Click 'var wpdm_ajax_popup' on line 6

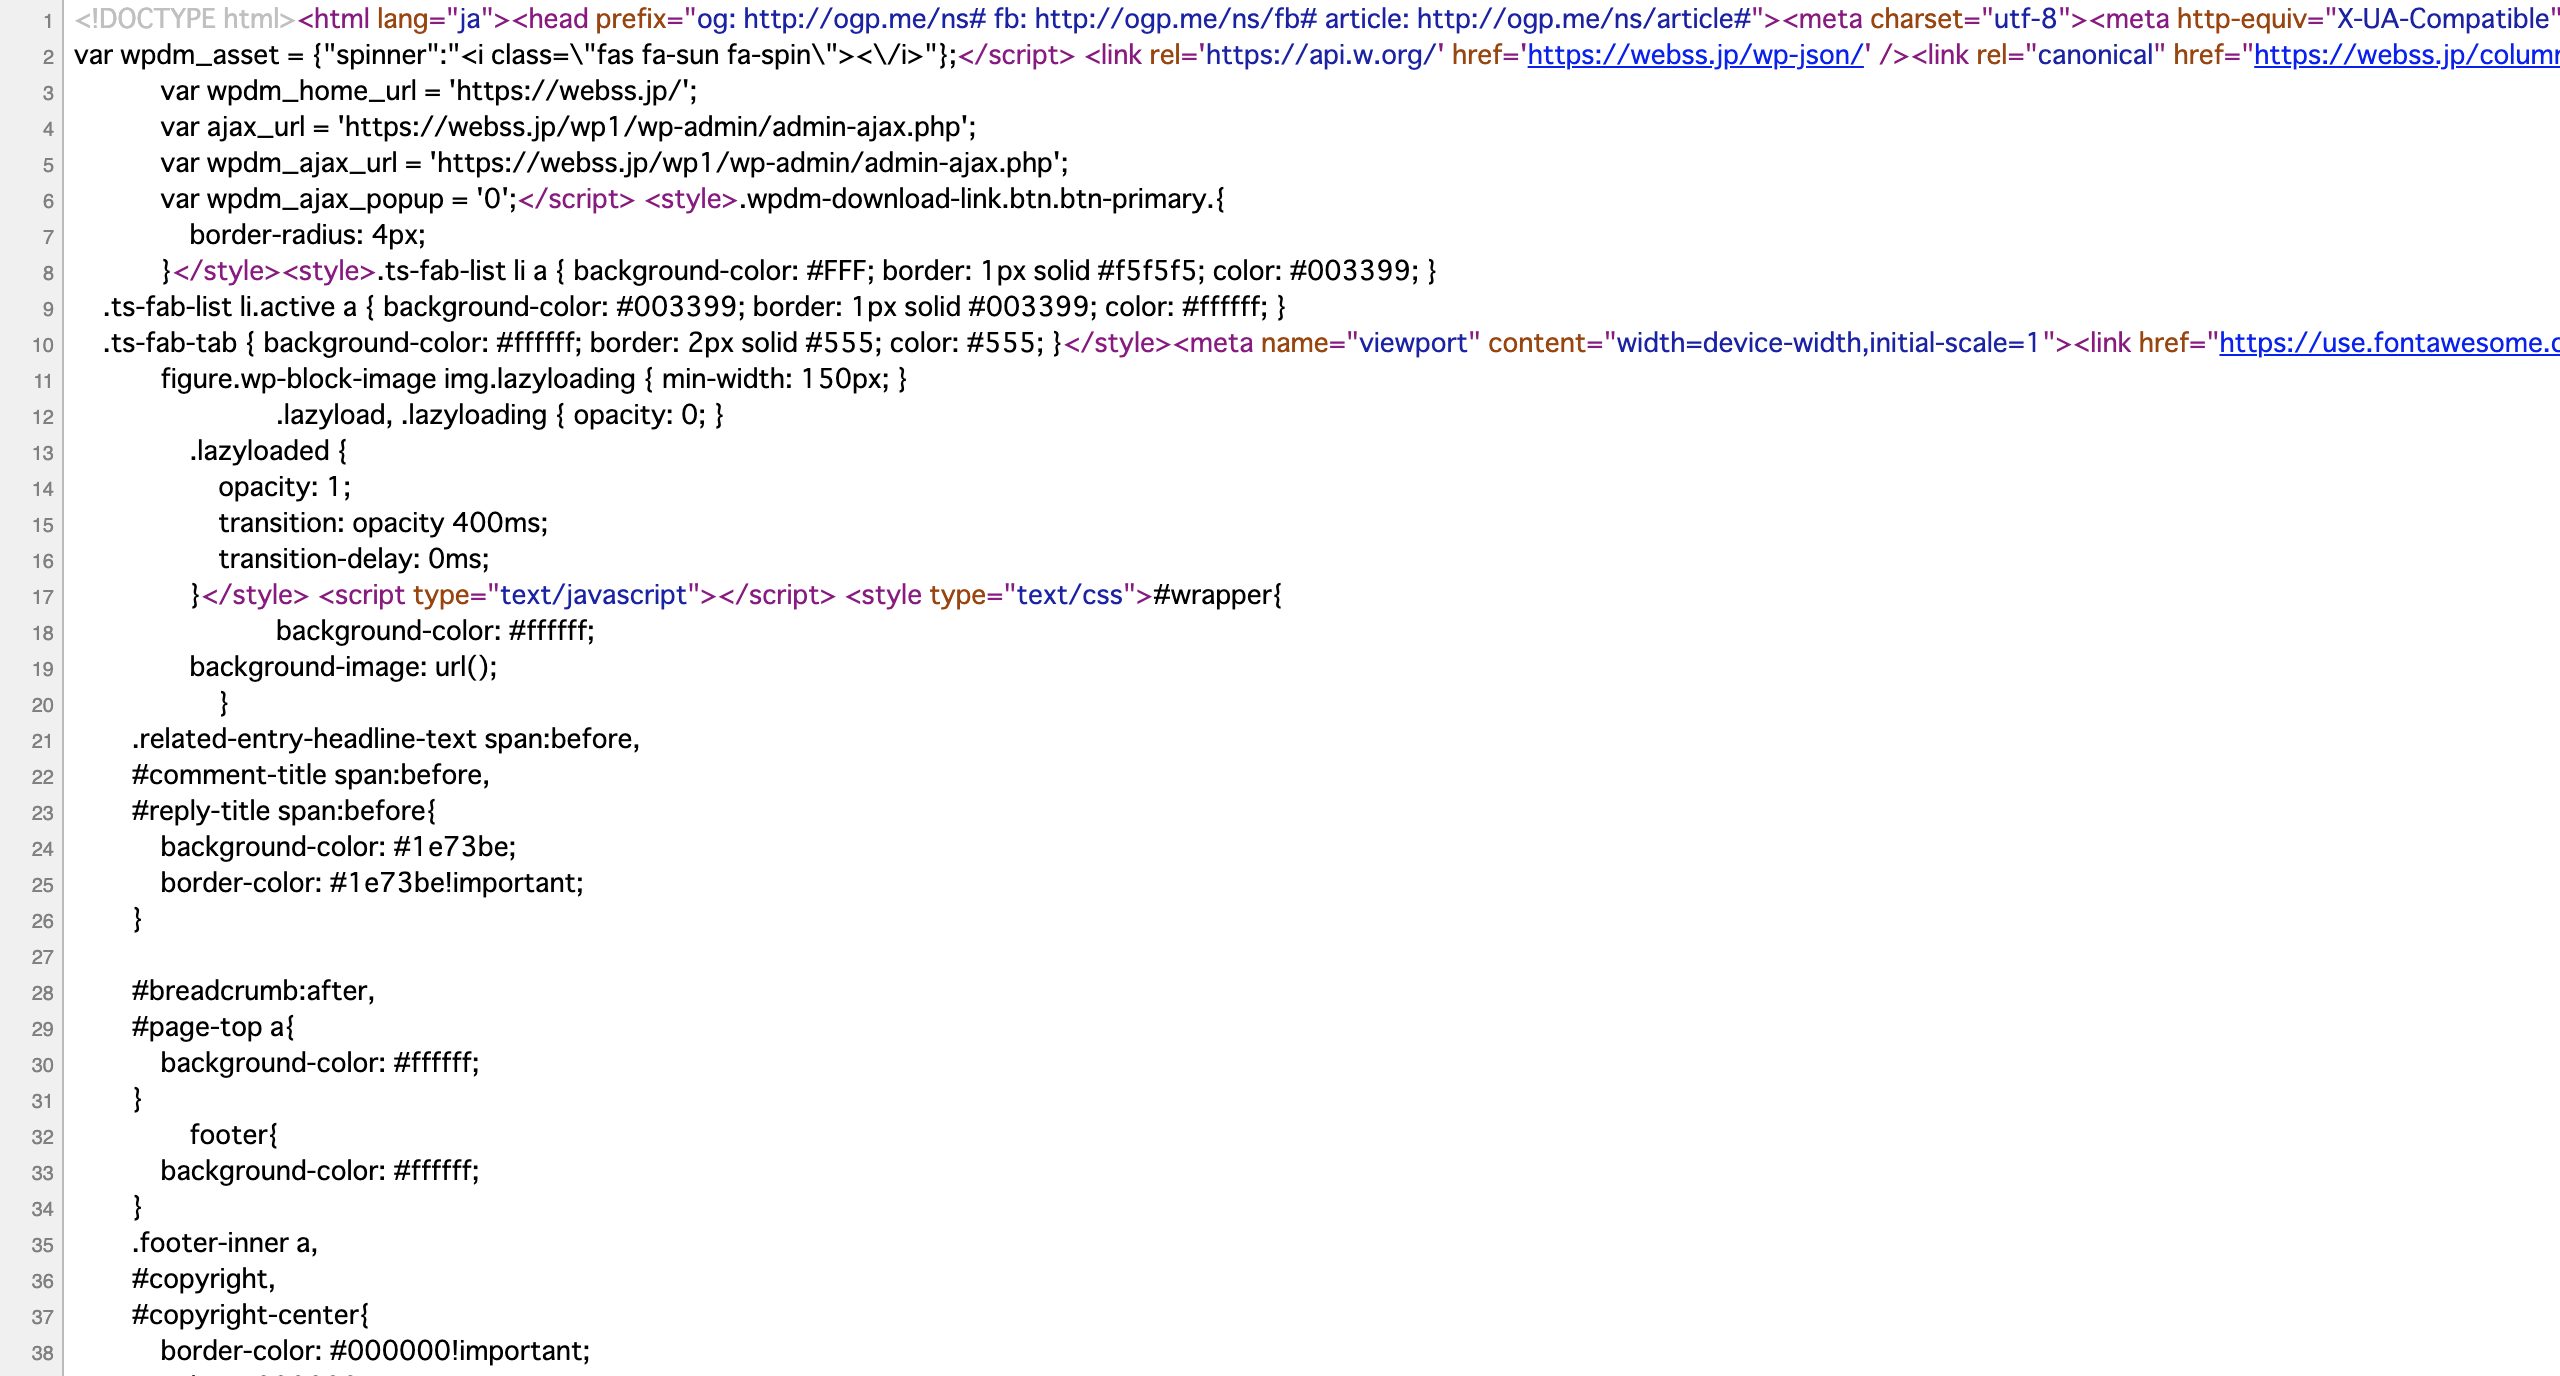click(301, 199)
